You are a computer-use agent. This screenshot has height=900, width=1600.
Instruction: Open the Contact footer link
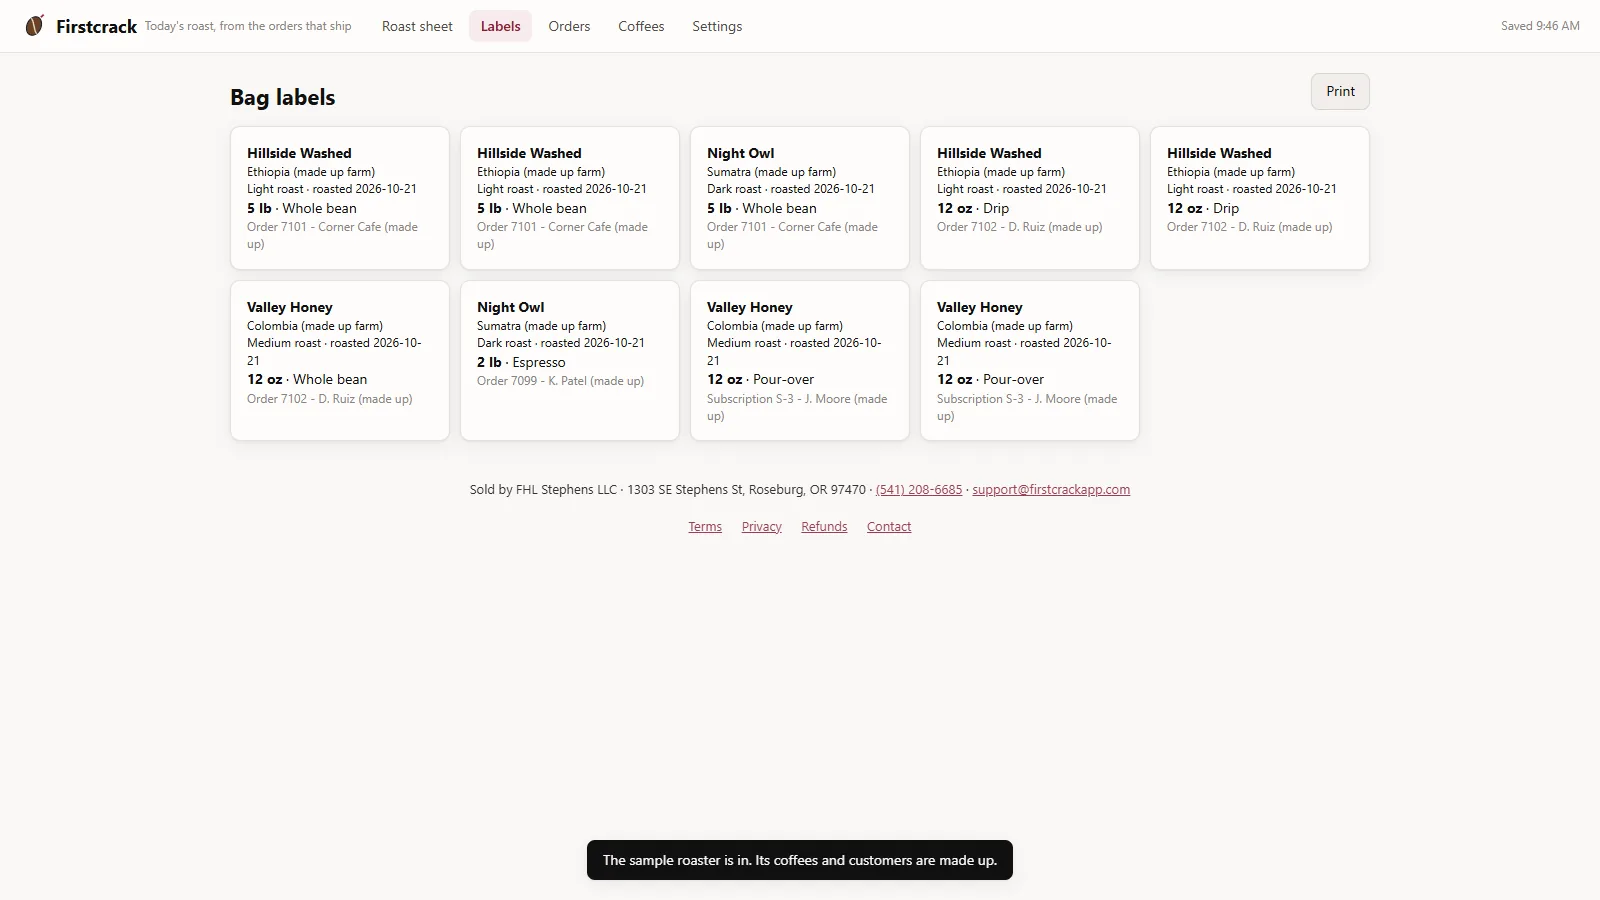pos(889,526)
